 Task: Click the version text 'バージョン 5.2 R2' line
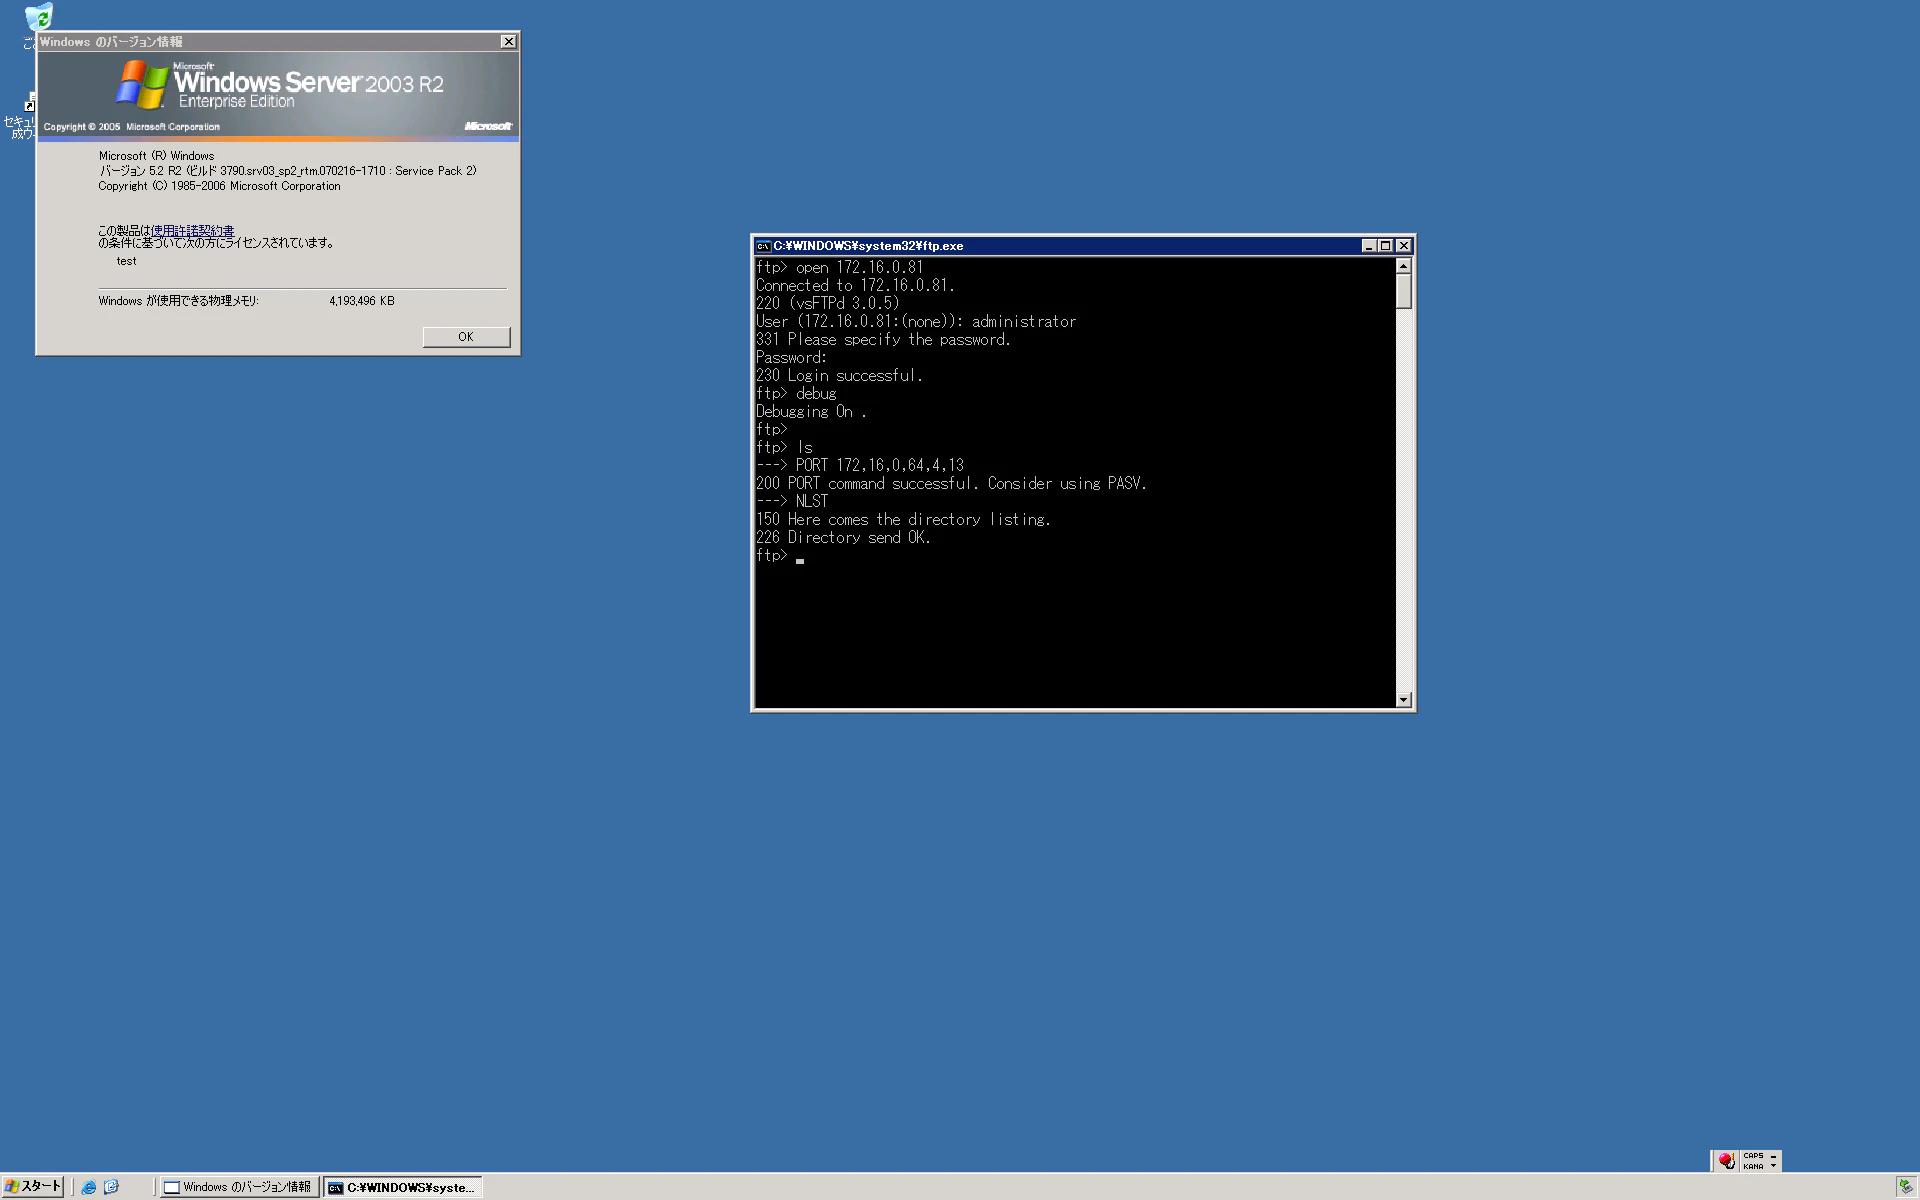click(288, 171)
